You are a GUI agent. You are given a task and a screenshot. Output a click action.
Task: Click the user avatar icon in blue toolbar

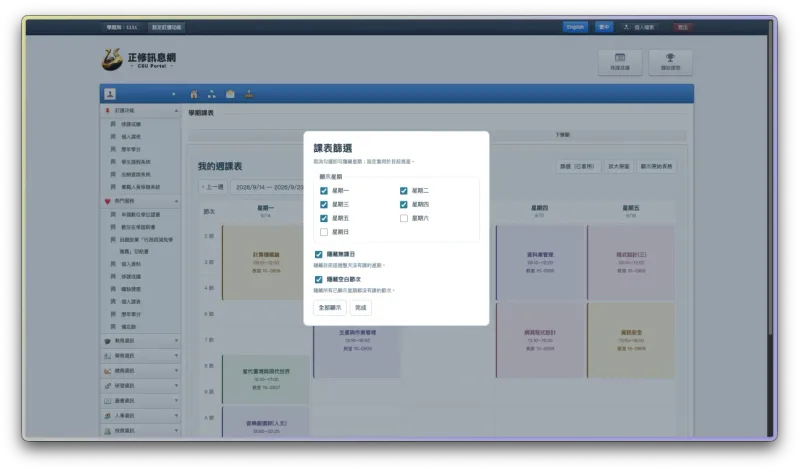pos(110,94)
